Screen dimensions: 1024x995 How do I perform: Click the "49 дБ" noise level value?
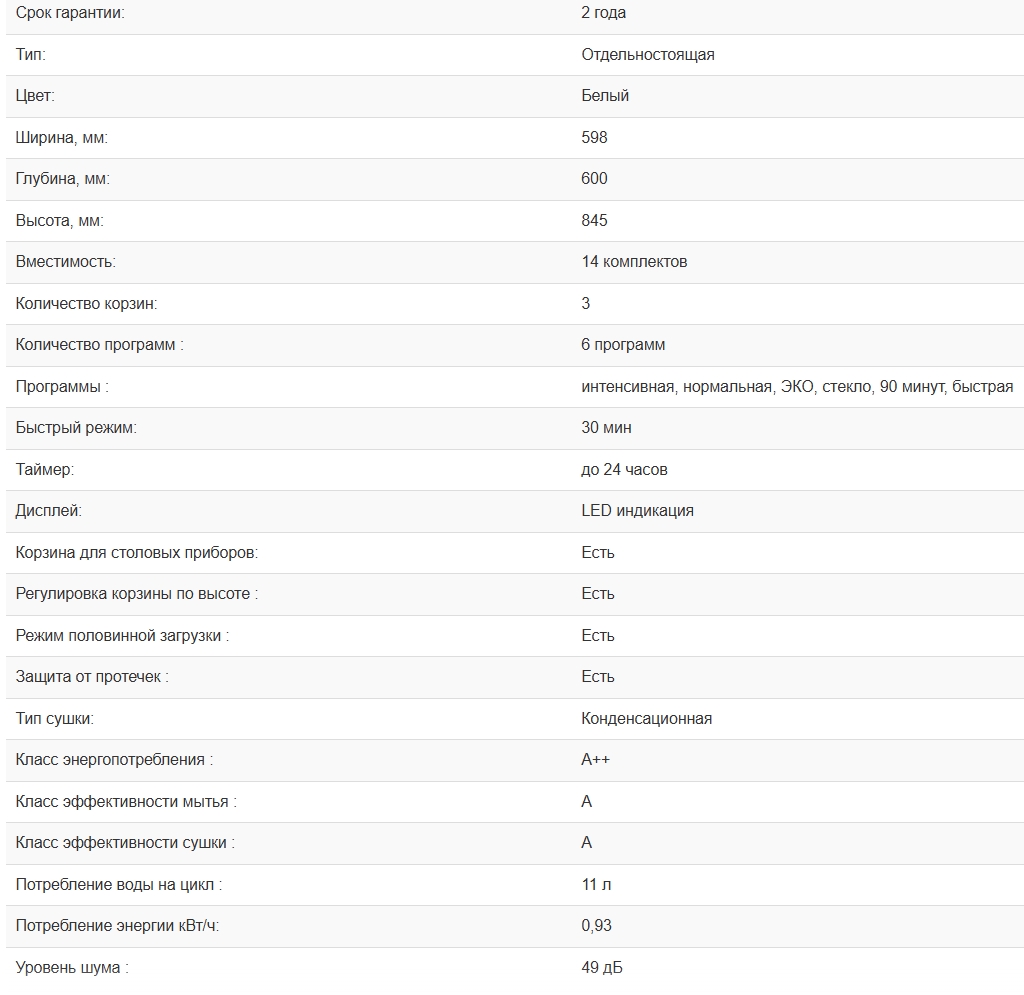click(602, 968)
